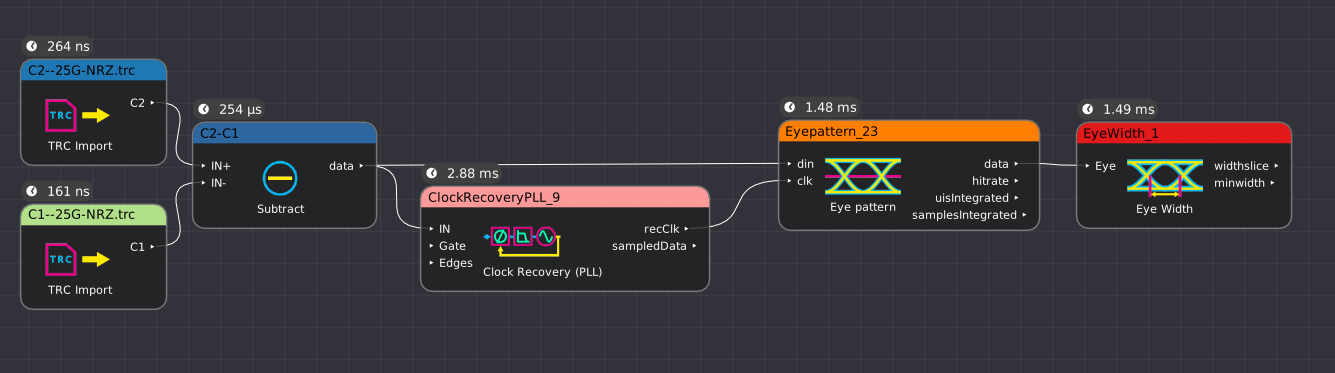
Task: Click the clock icon beside 264 ns
Action: point(32,46)
